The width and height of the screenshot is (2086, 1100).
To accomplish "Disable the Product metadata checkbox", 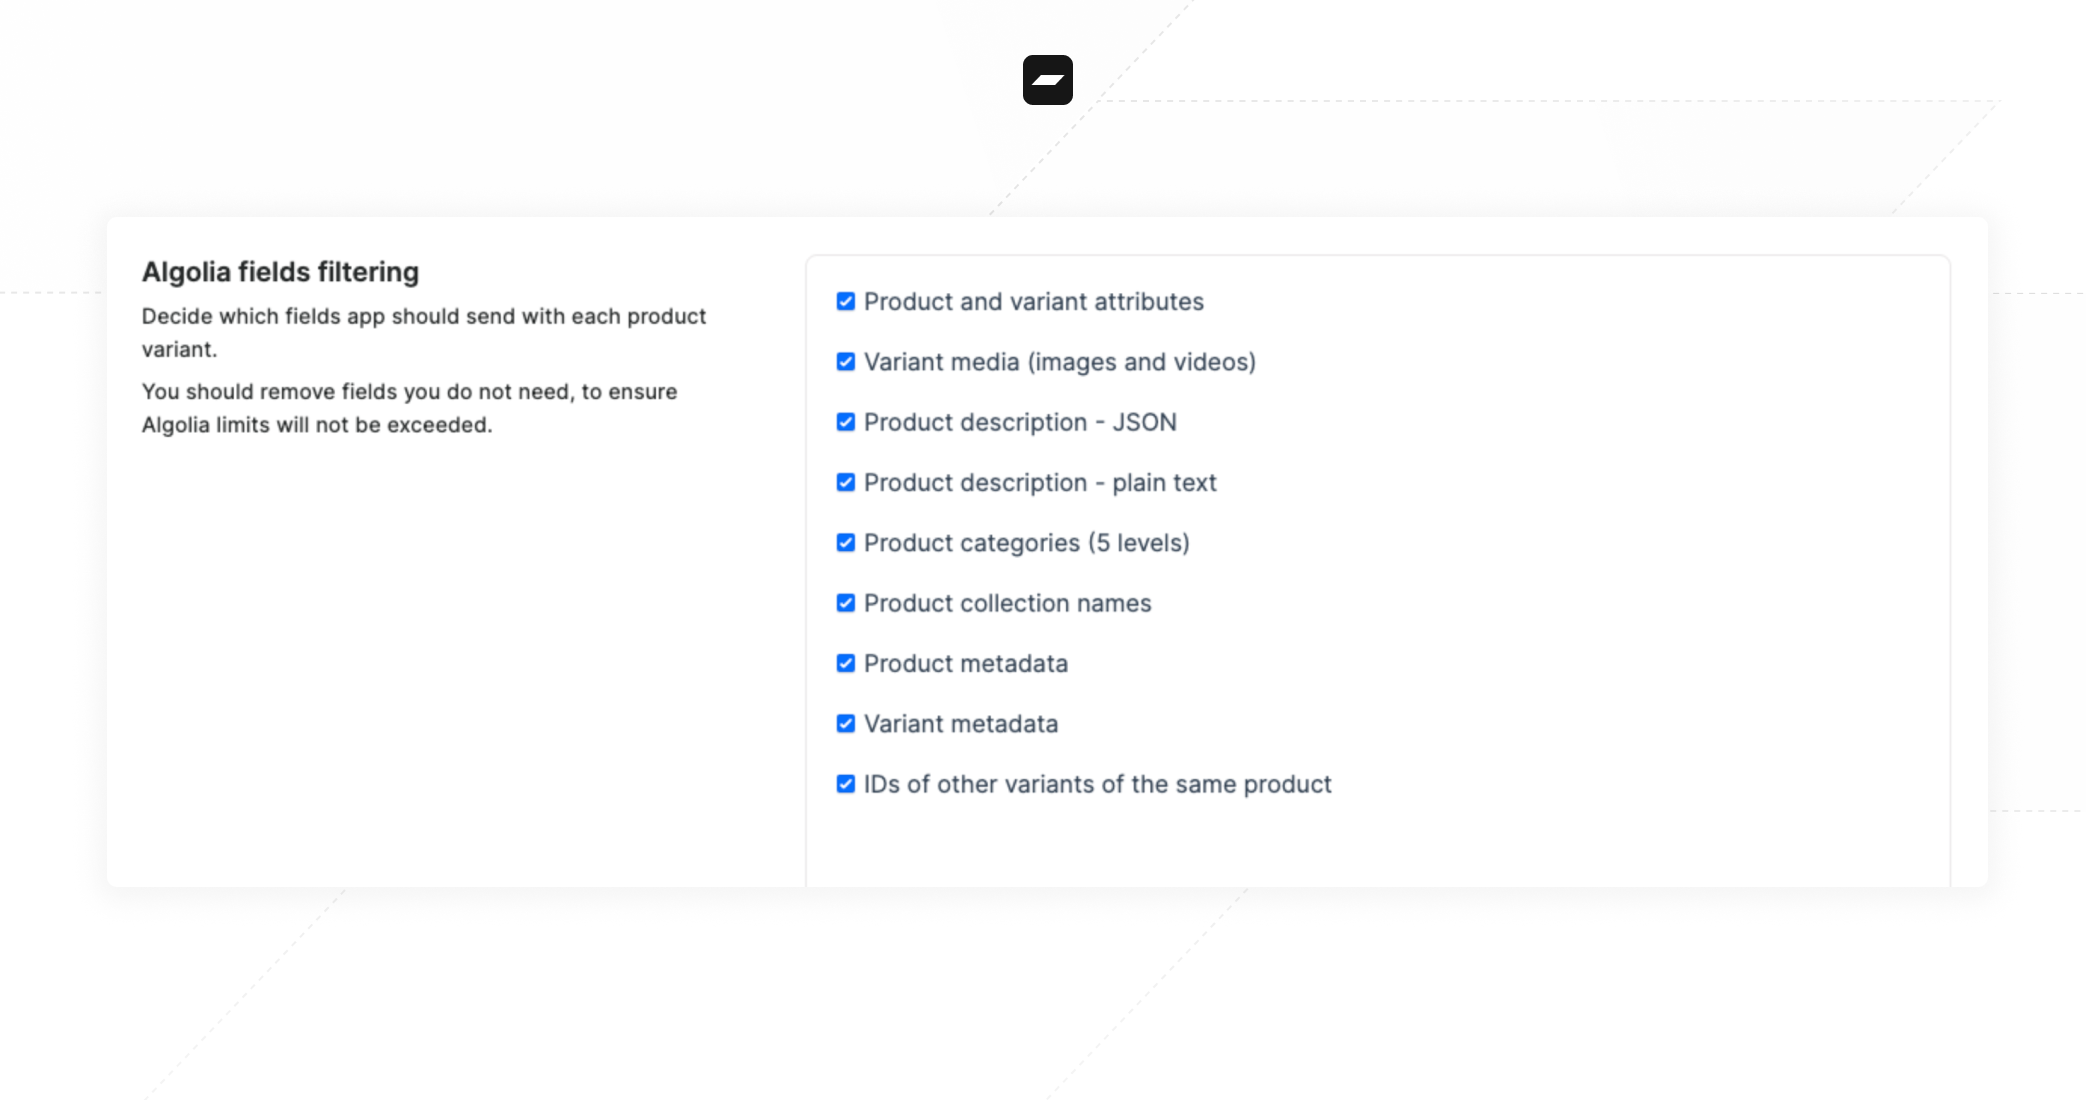I will click(x=846, y=663).
